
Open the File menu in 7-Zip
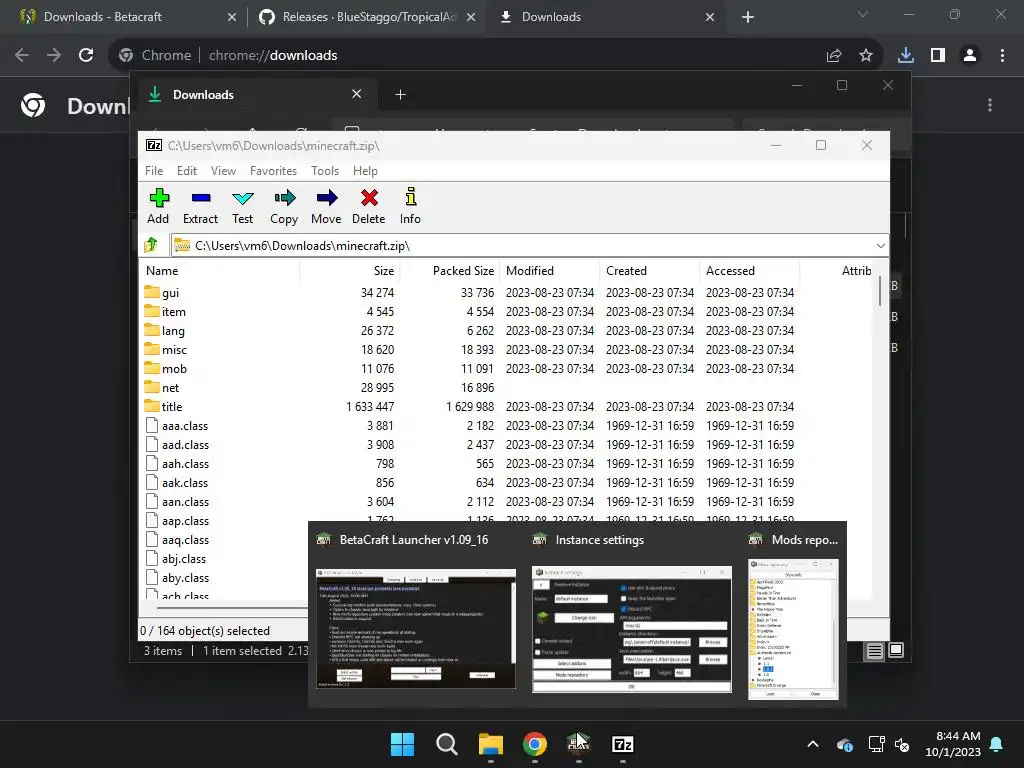(154, 170)
